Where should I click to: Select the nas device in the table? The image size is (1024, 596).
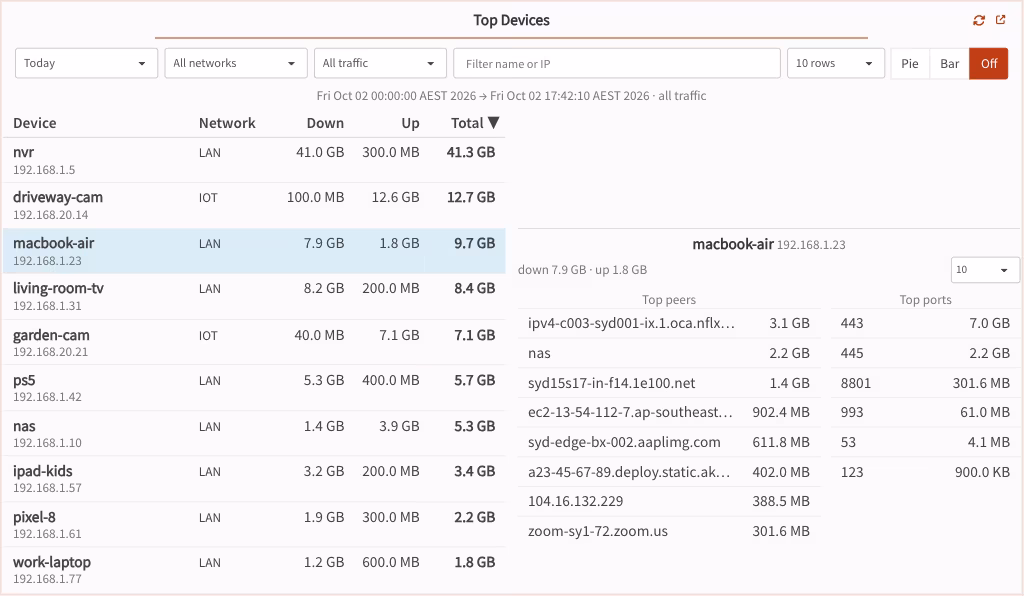pos(254,433)
